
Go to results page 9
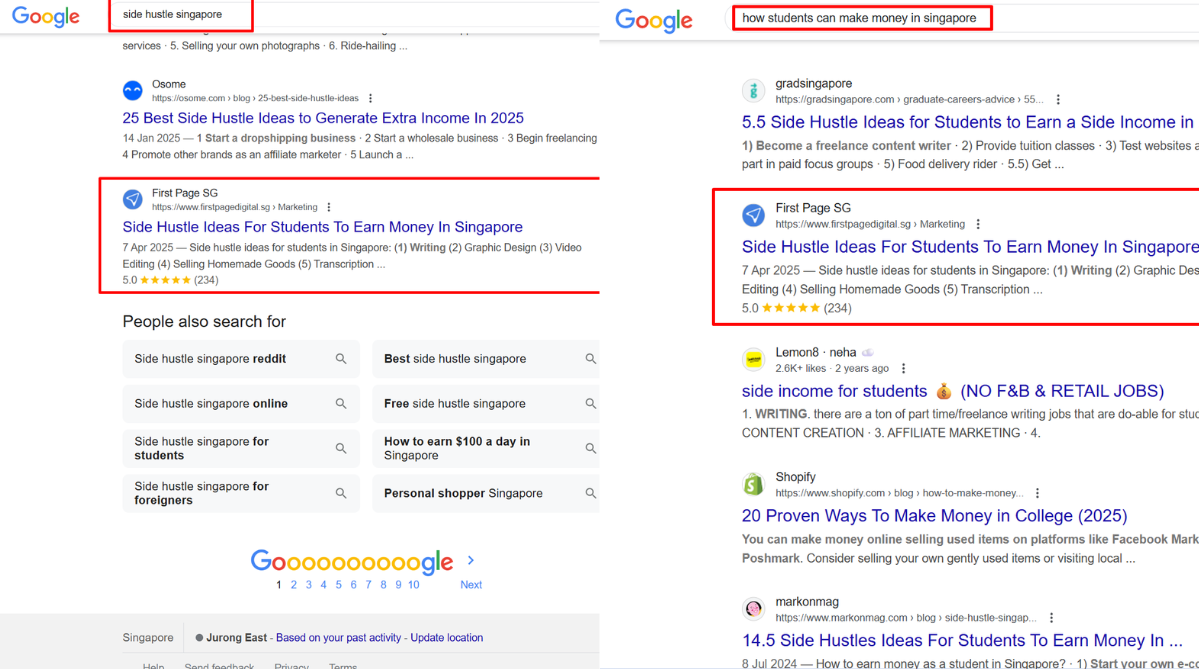pos(398,585)
